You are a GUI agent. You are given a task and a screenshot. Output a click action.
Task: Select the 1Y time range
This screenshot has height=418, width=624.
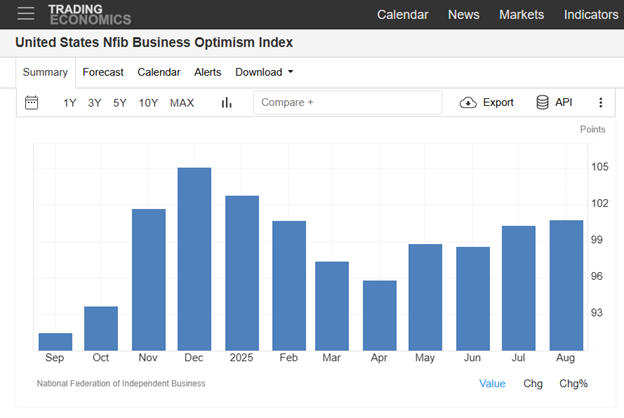point(69,103)
